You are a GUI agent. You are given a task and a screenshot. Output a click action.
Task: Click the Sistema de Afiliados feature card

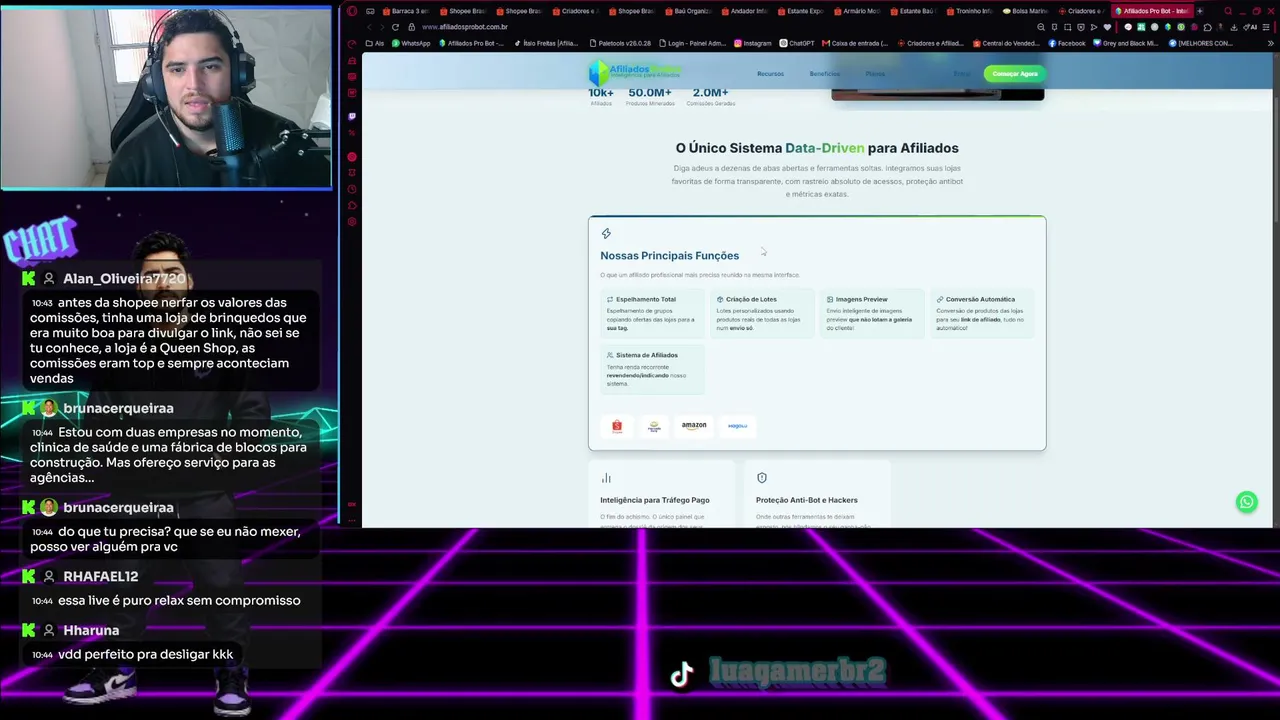tap(652, 370)
